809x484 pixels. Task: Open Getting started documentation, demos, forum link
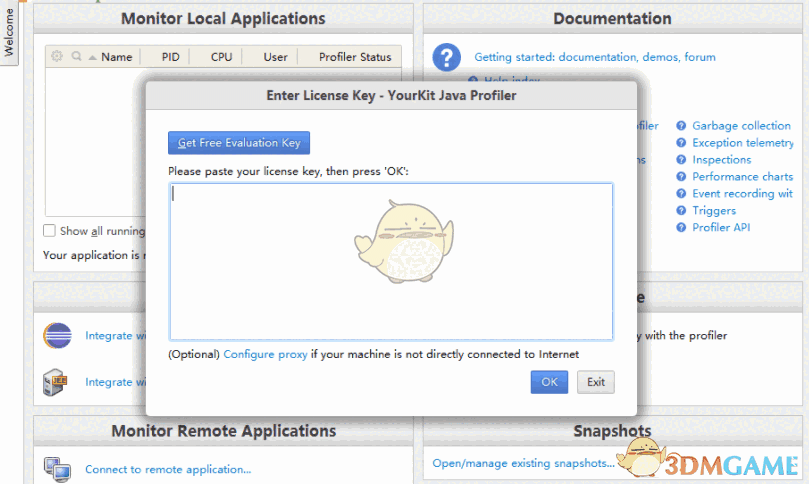point(595,57)
